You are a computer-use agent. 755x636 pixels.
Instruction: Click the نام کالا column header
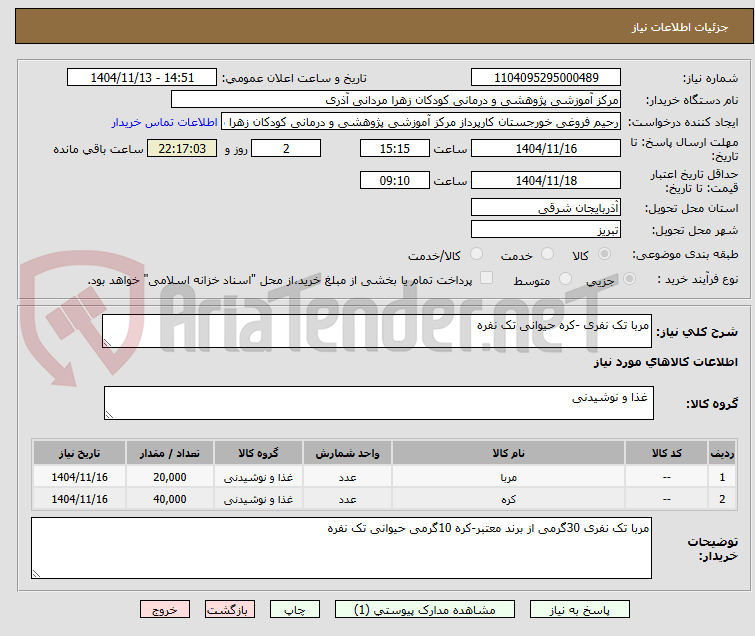point(508,453)
